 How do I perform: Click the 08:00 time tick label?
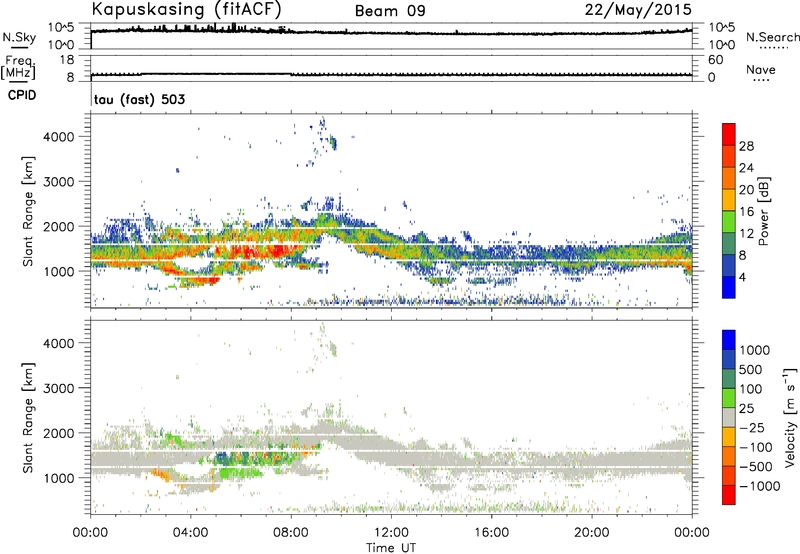291,533
